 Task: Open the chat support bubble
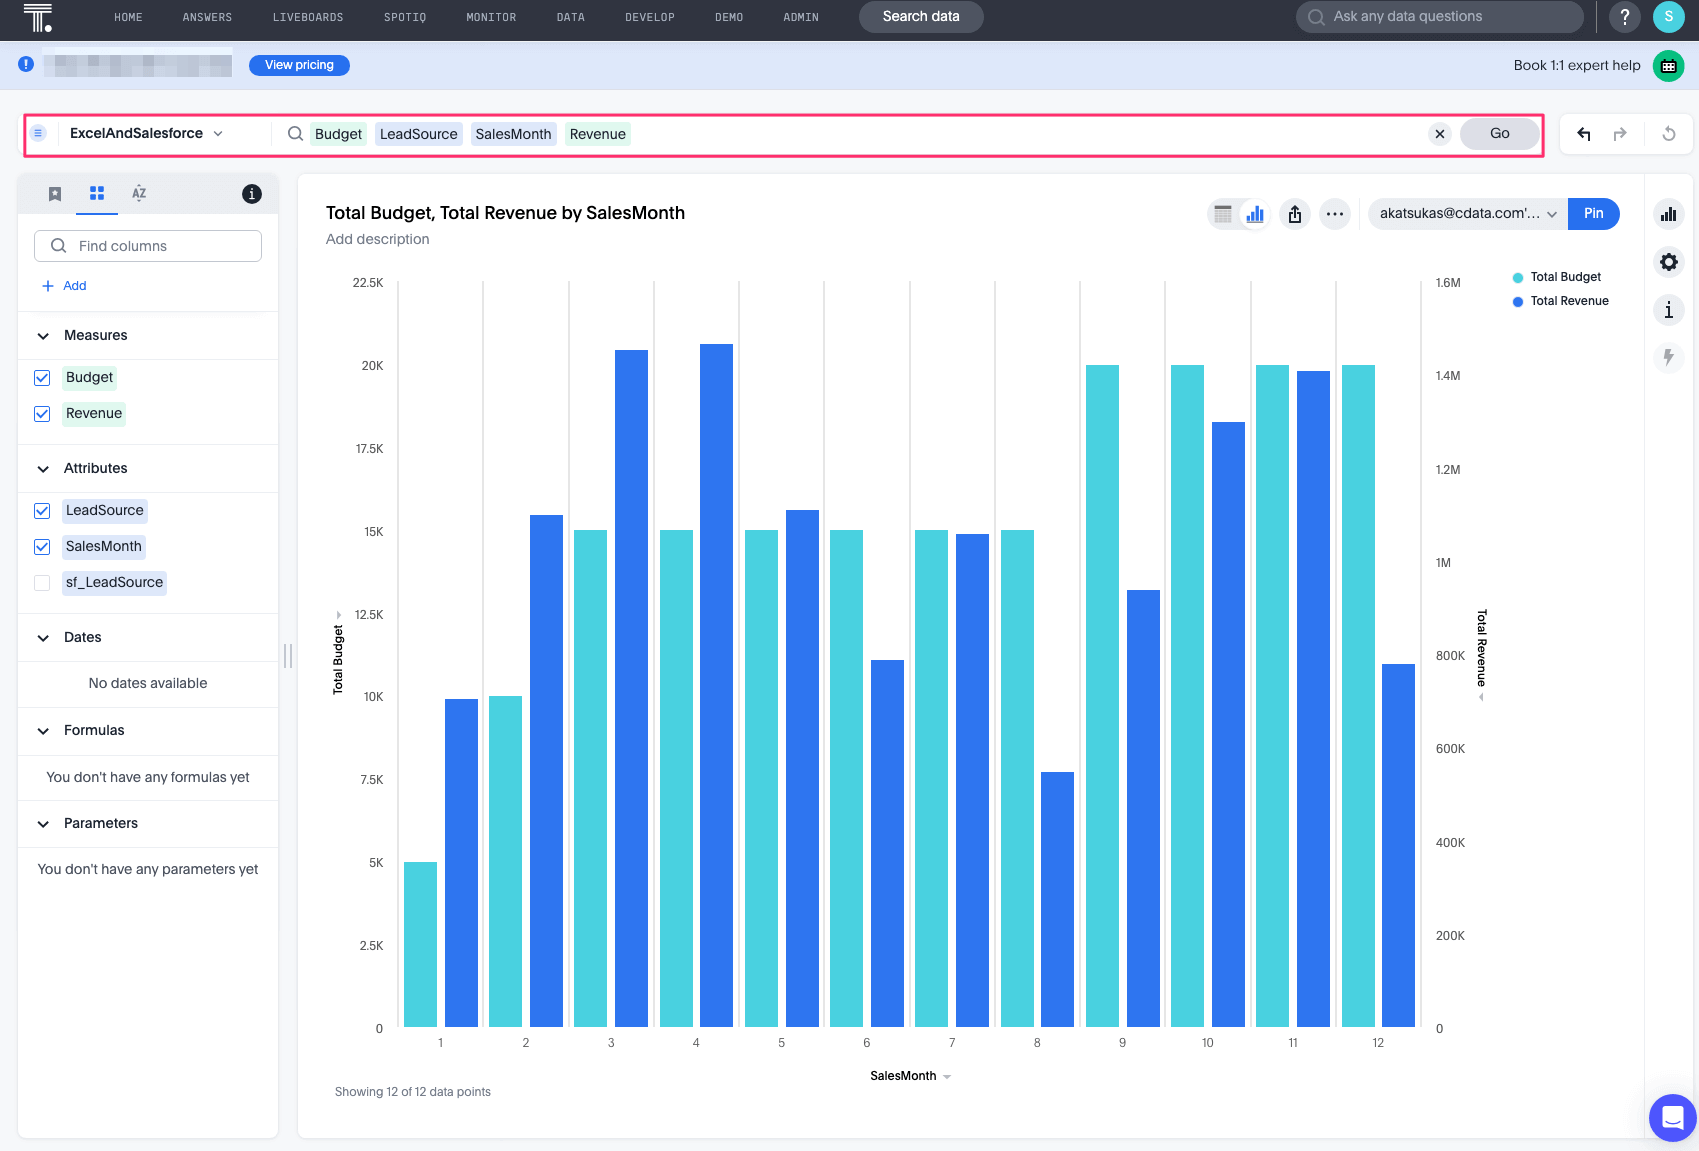tap(1672, 1117)
